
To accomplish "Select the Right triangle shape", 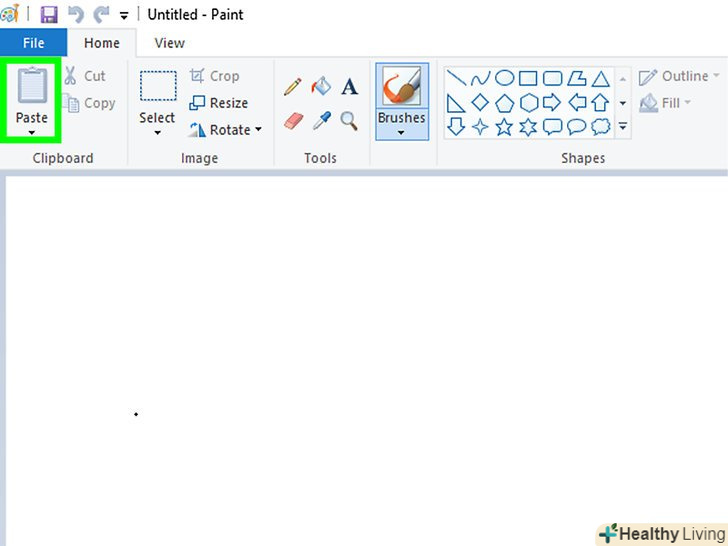I will (455, 103).
